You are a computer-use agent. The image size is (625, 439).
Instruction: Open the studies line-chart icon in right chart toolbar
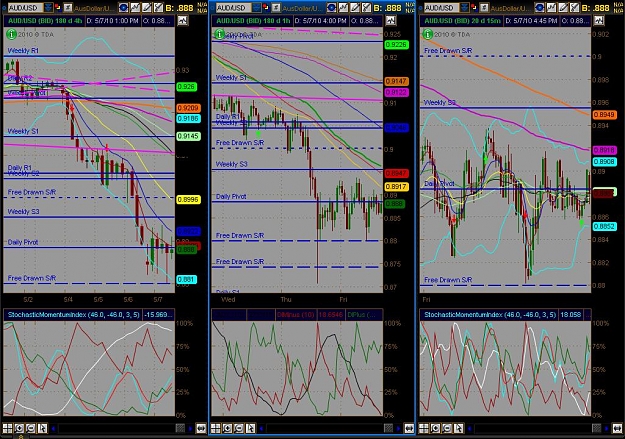click(x=551, y=8)
